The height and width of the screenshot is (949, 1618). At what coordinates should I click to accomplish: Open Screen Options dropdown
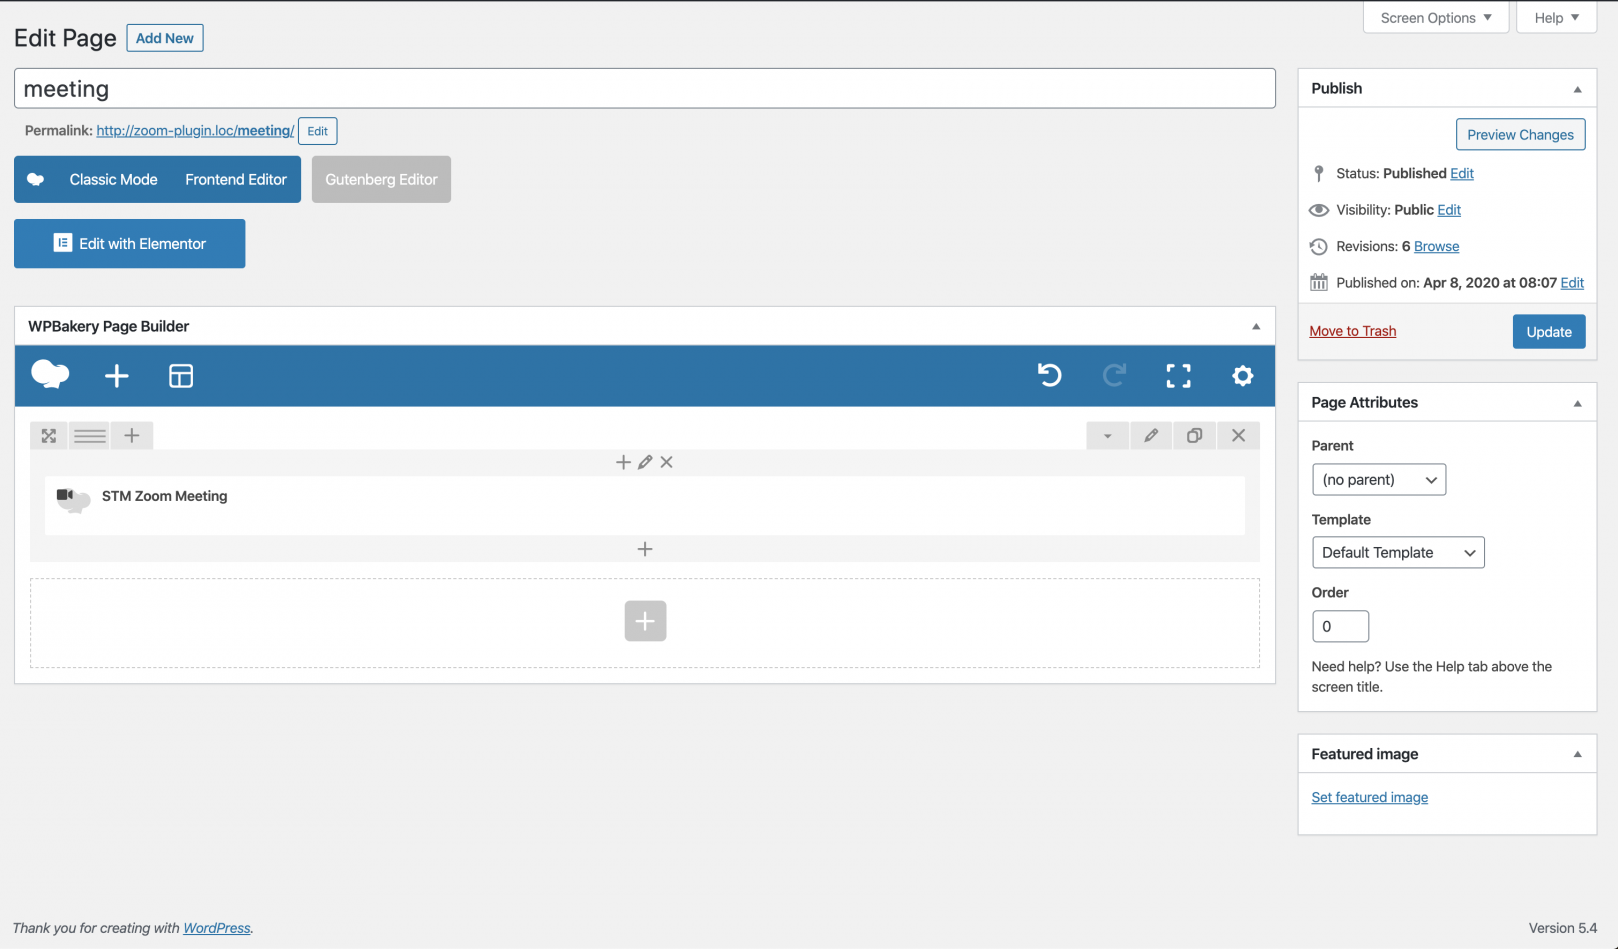1436,18
